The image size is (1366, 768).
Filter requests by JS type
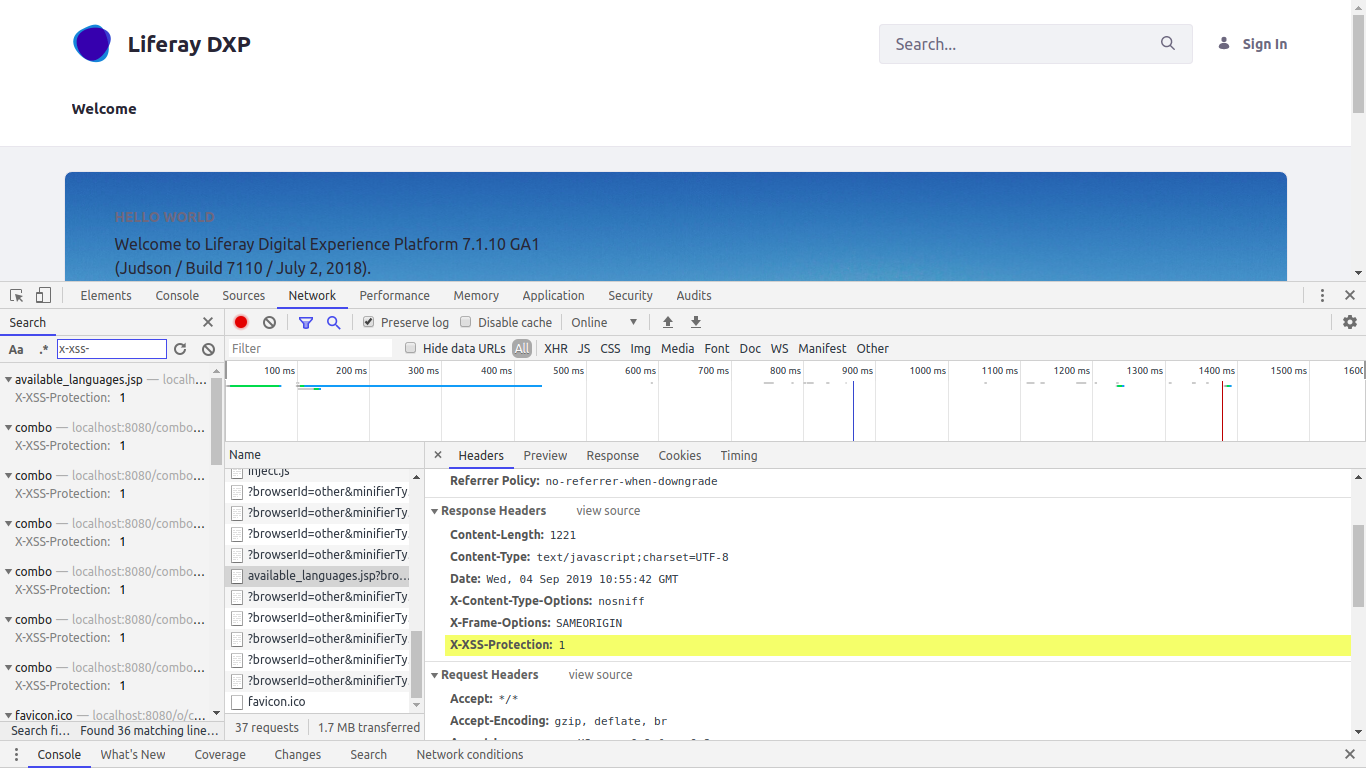[584, 348]
